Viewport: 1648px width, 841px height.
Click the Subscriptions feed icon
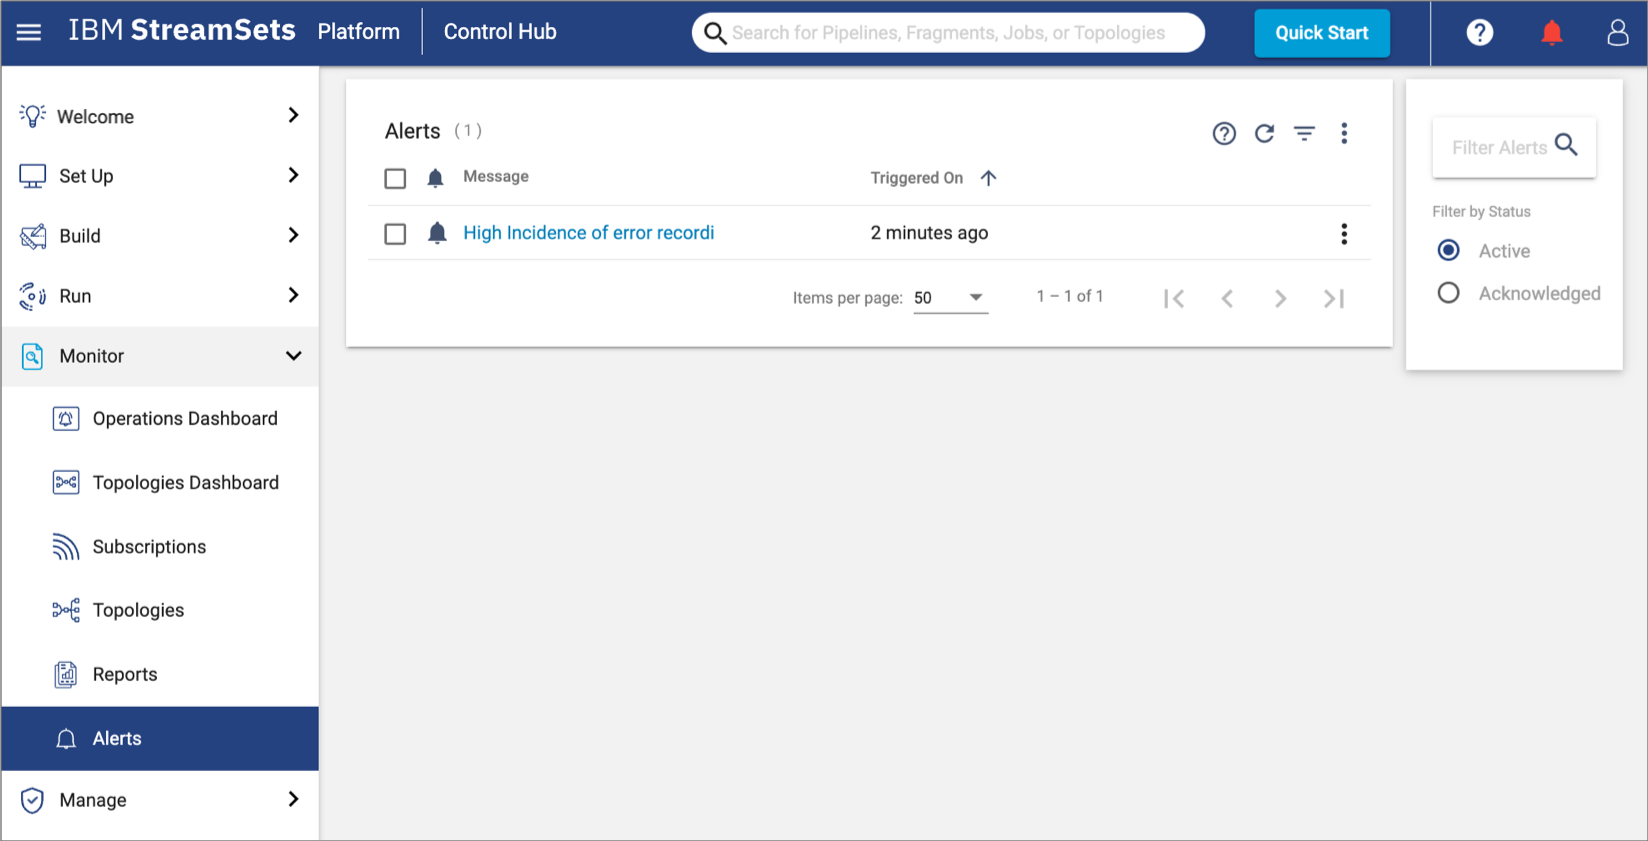pos(66,547)
